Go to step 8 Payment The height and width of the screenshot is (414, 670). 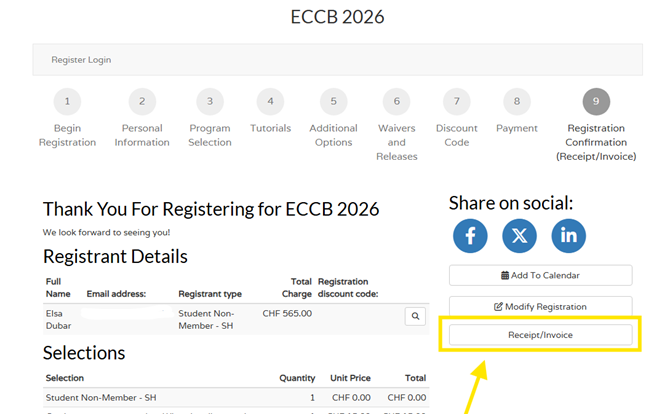coord(516,101)
